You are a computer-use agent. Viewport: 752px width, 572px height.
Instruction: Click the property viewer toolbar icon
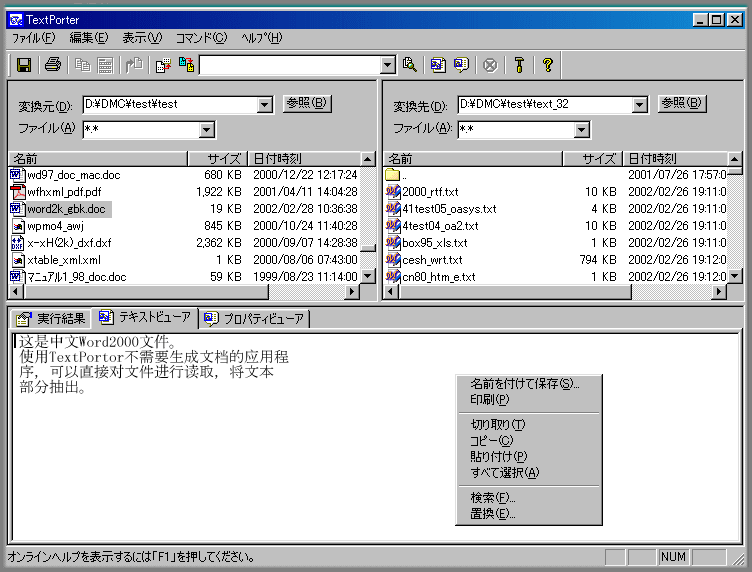[x=461, y=65]
